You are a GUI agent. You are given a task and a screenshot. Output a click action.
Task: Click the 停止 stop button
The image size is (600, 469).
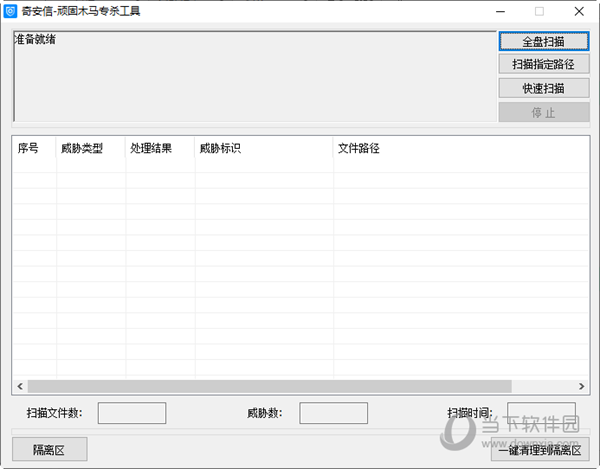(x=543, y=112)
